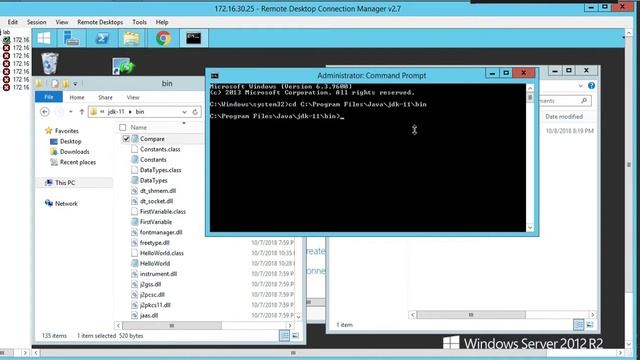
Task: Open the Windows Start button in remote taskbar
Action: (x=44, y=39)
